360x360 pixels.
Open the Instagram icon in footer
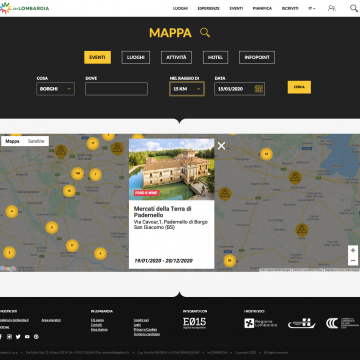tap(9, 337)
